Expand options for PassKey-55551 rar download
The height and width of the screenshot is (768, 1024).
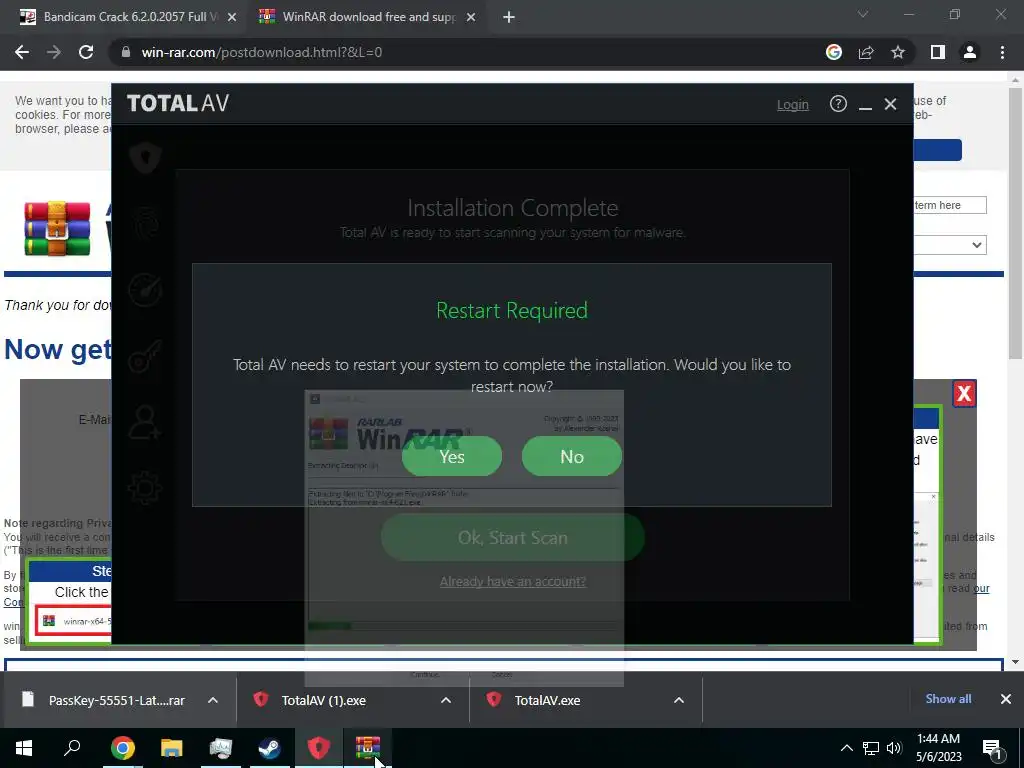[x=213, y=700]
